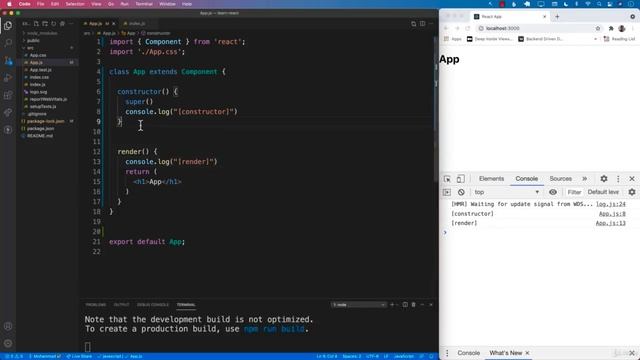
Task: Open the What's New drawer tab
Action: pyautogui.click(x=505, y=353)
